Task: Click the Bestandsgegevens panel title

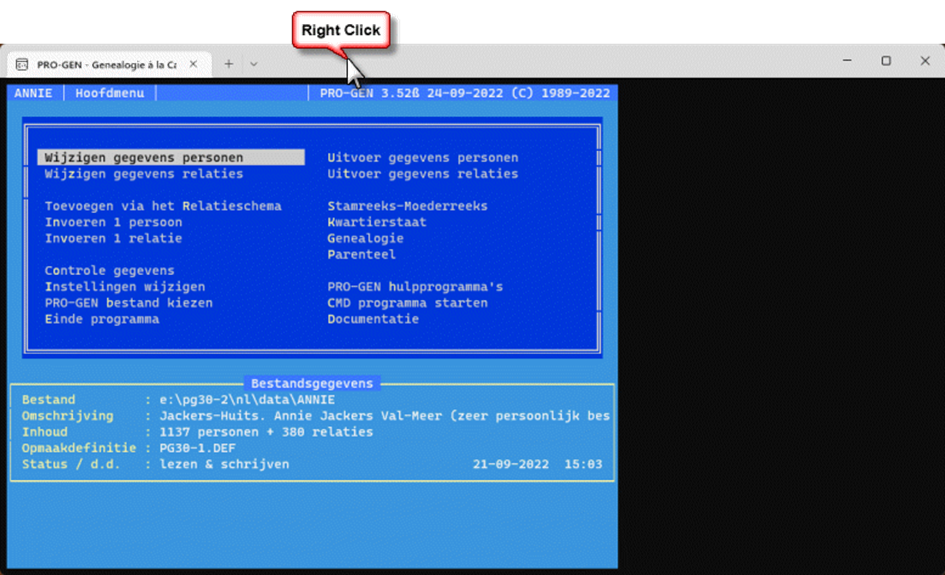Action: click(x=312, y=383)
